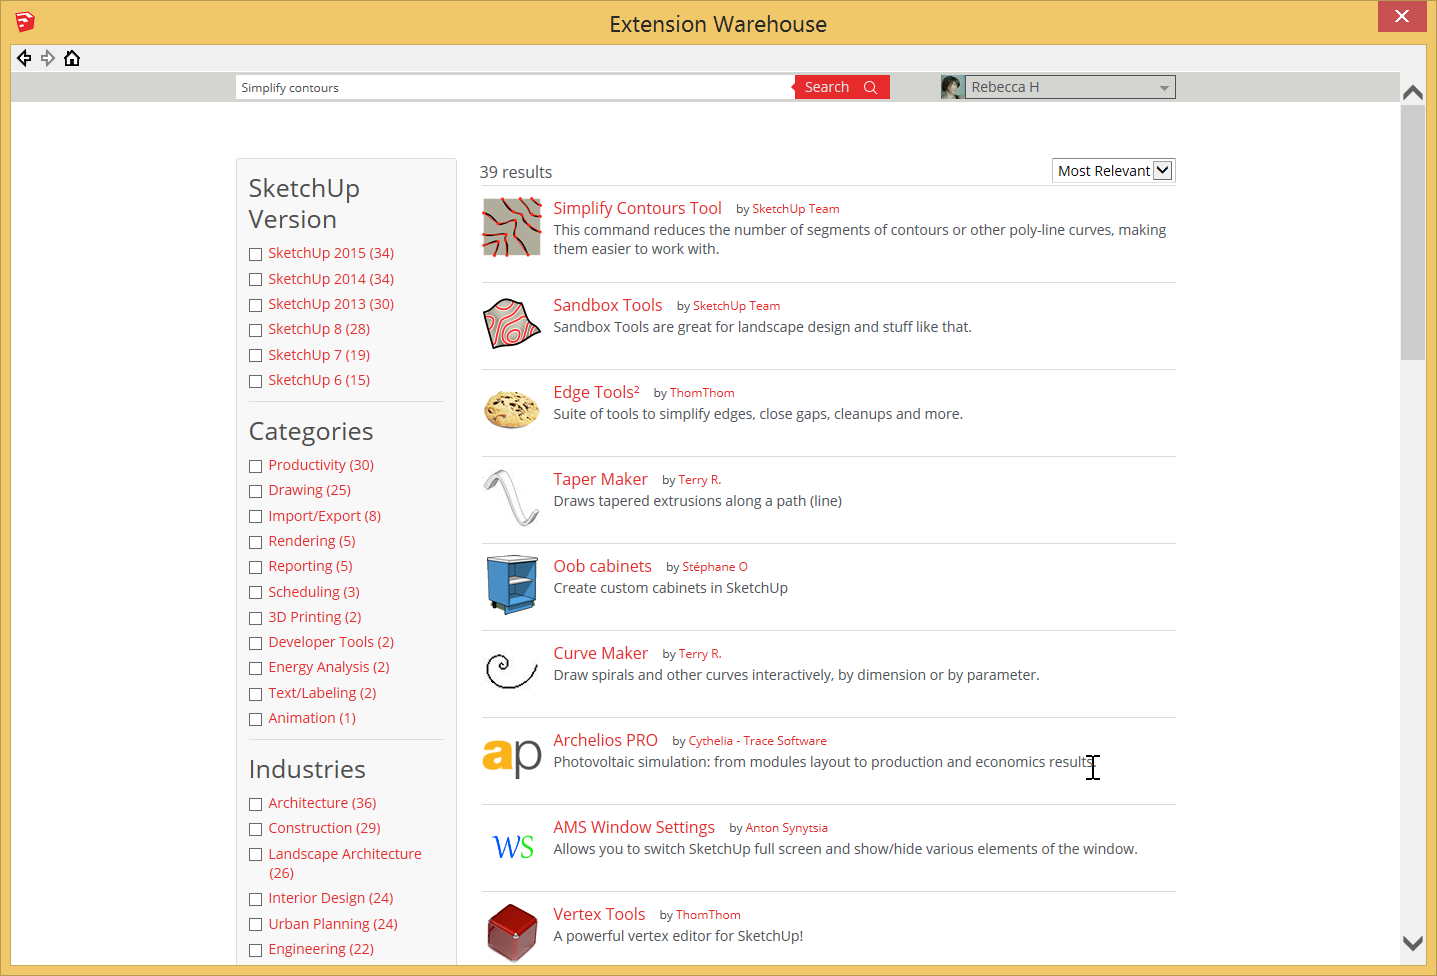Open the Most Relevant sort dropdown
The height and width of the screenshot is (976, 1437).
(x=1113, y=171)
